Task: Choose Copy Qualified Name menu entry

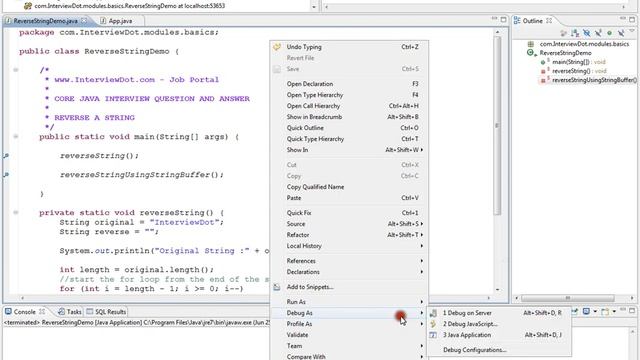Action: (x=349, y=187)
